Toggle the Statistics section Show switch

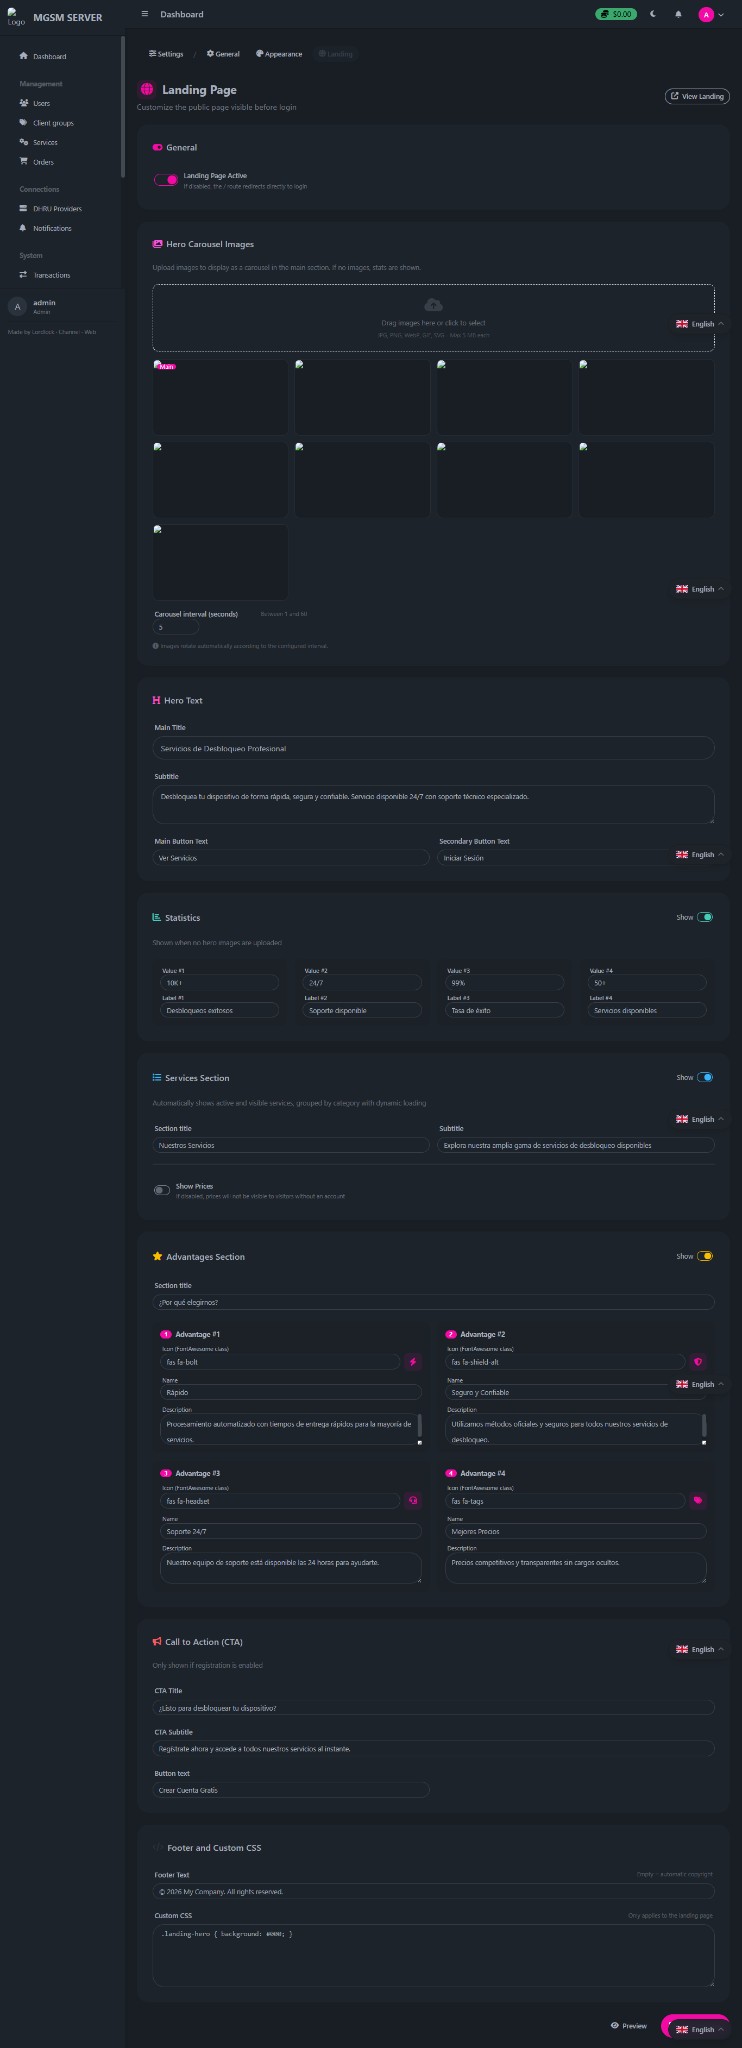[705, 917]
